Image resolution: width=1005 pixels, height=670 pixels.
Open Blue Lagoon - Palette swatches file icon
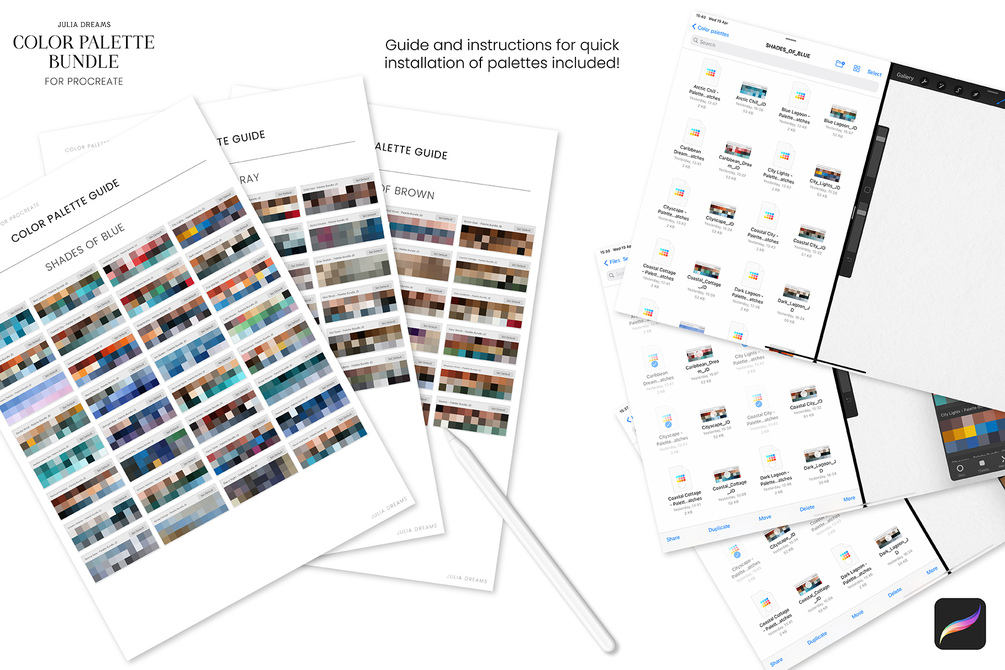pyautogui.click(x=799, y=97)
